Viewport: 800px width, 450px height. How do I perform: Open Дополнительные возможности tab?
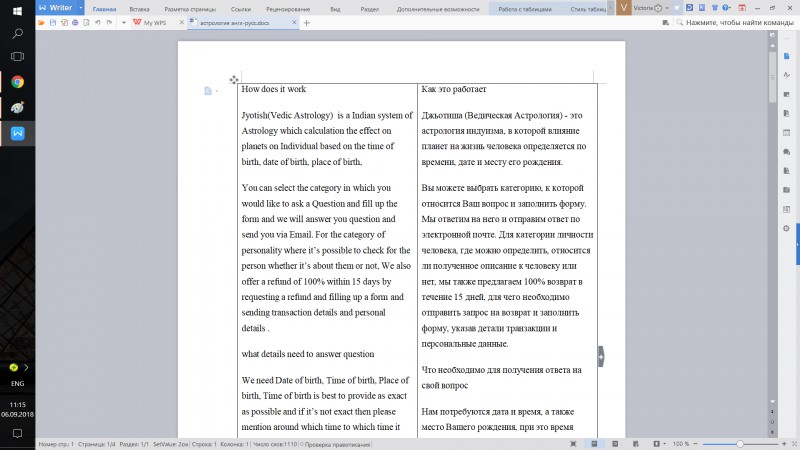pos(438,9)
